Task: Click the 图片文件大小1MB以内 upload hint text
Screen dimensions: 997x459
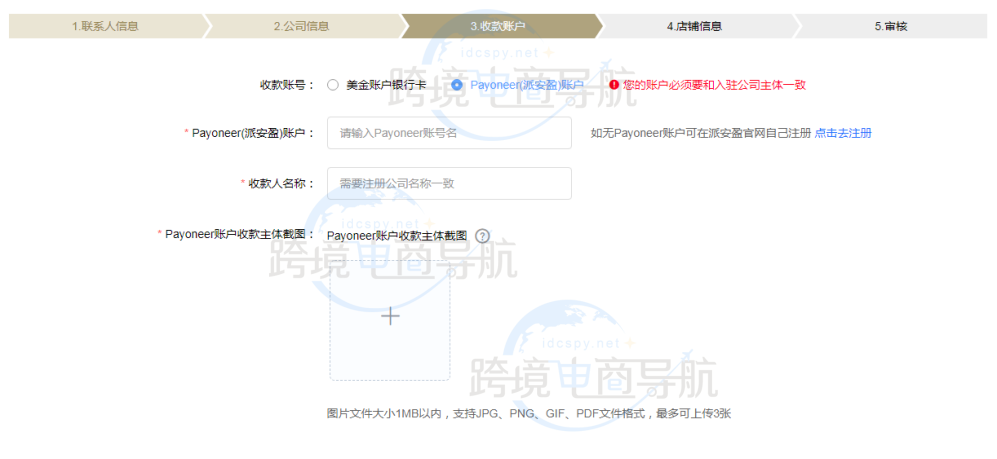Action: point(528,413)
